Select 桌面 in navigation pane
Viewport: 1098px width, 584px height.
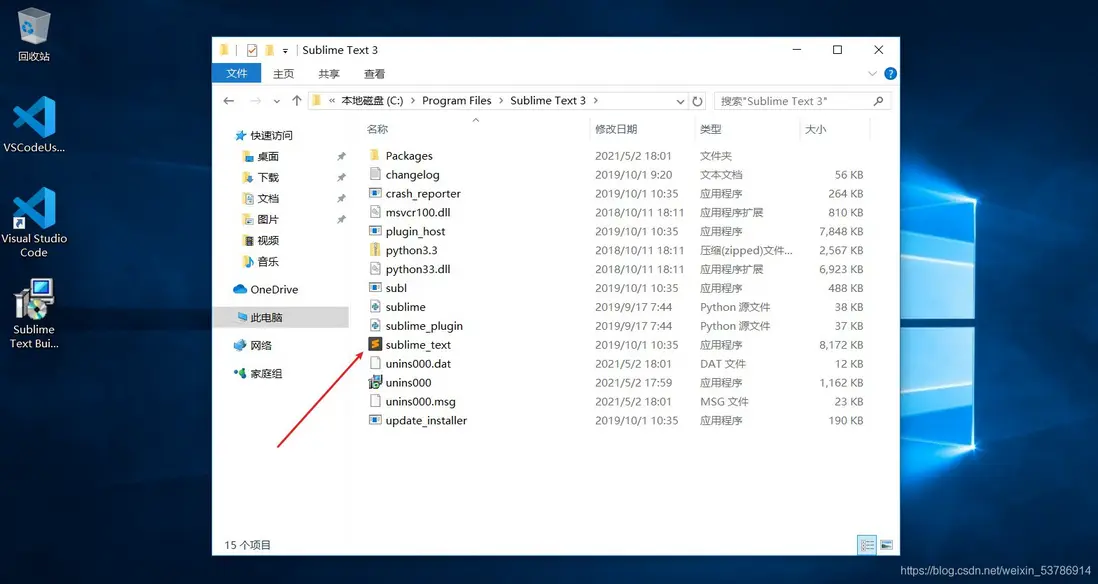point(268,156)
